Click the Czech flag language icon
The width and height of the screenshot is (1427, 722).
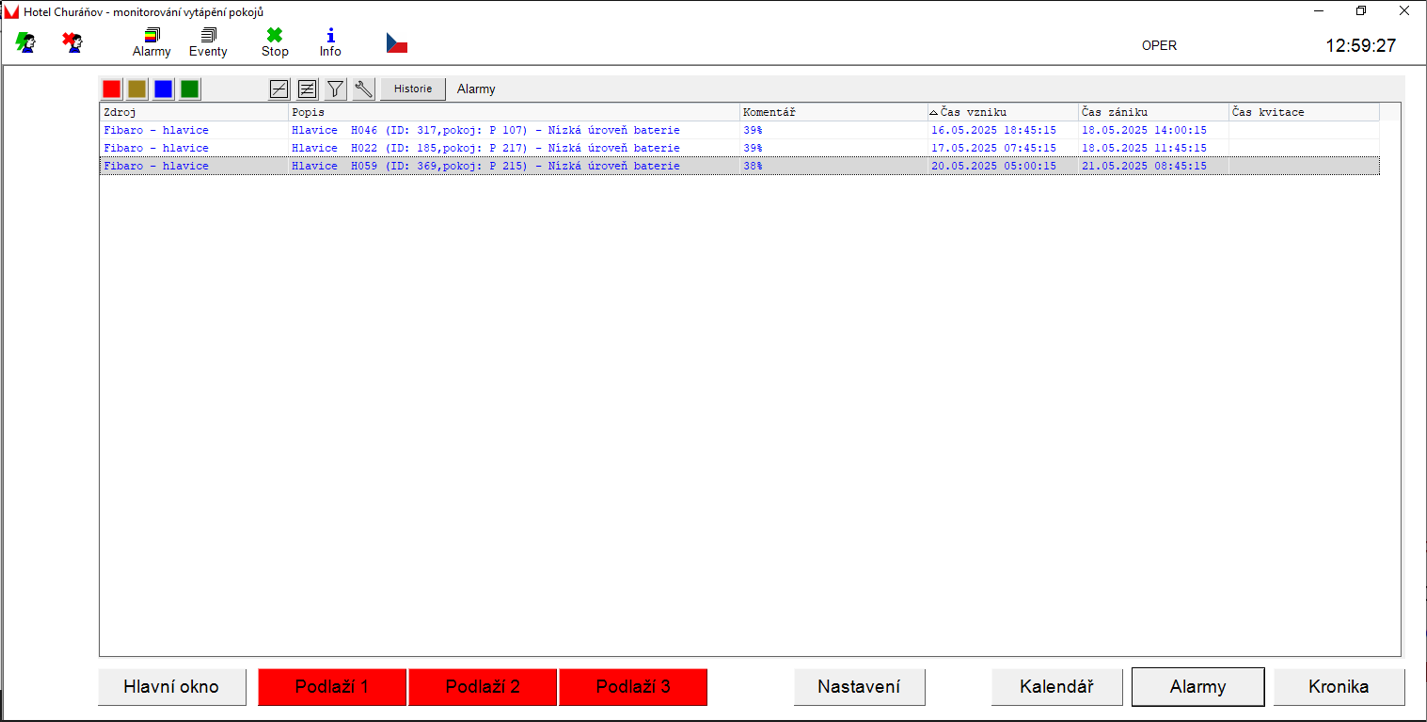(397, 43)
